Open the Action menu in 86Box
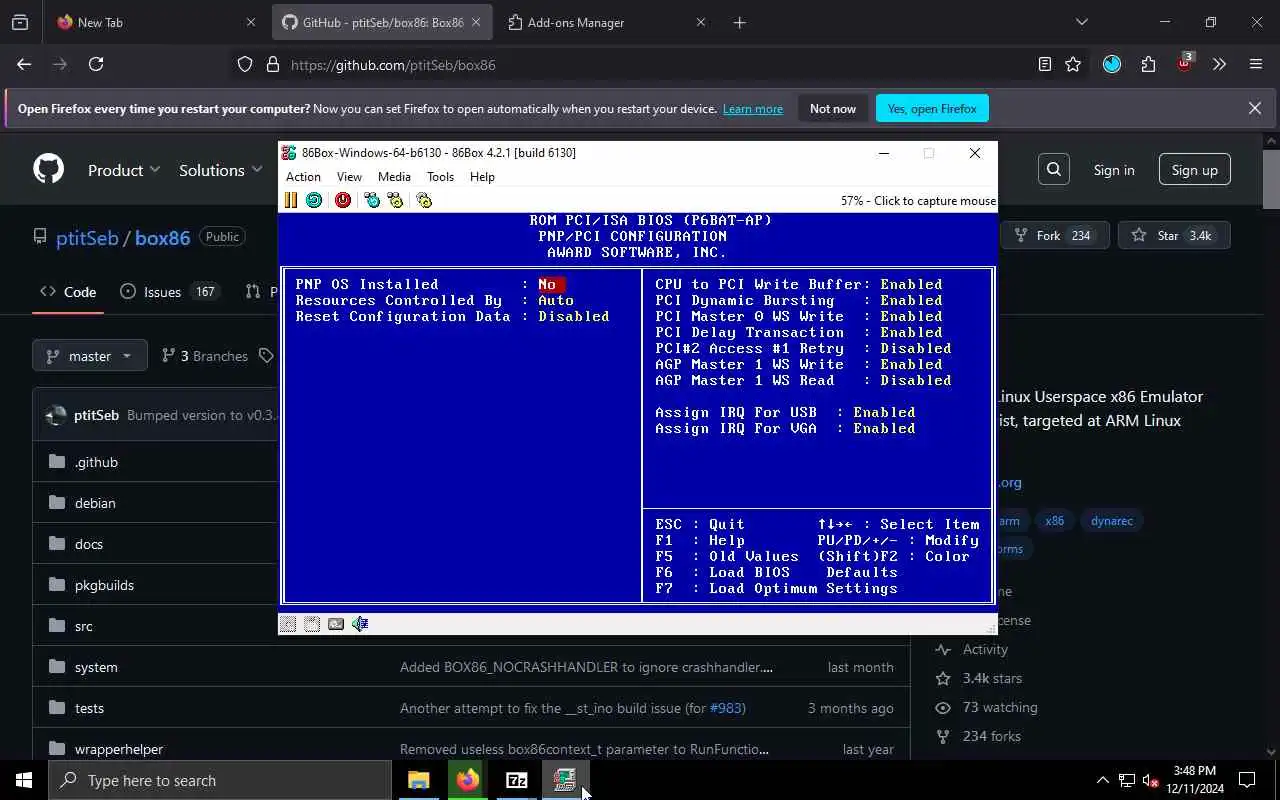This screenshot has height=800, width=1280. tap(303, 177)
